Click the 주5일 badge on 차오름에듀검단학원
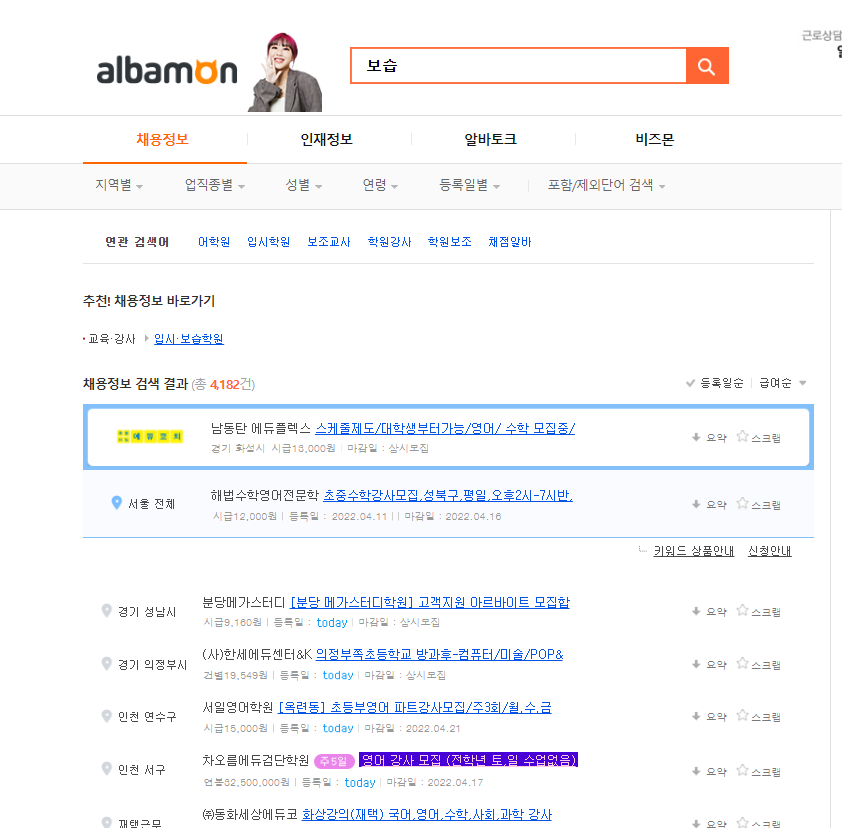This screenshot has width=842, height=828. [333, 761]
